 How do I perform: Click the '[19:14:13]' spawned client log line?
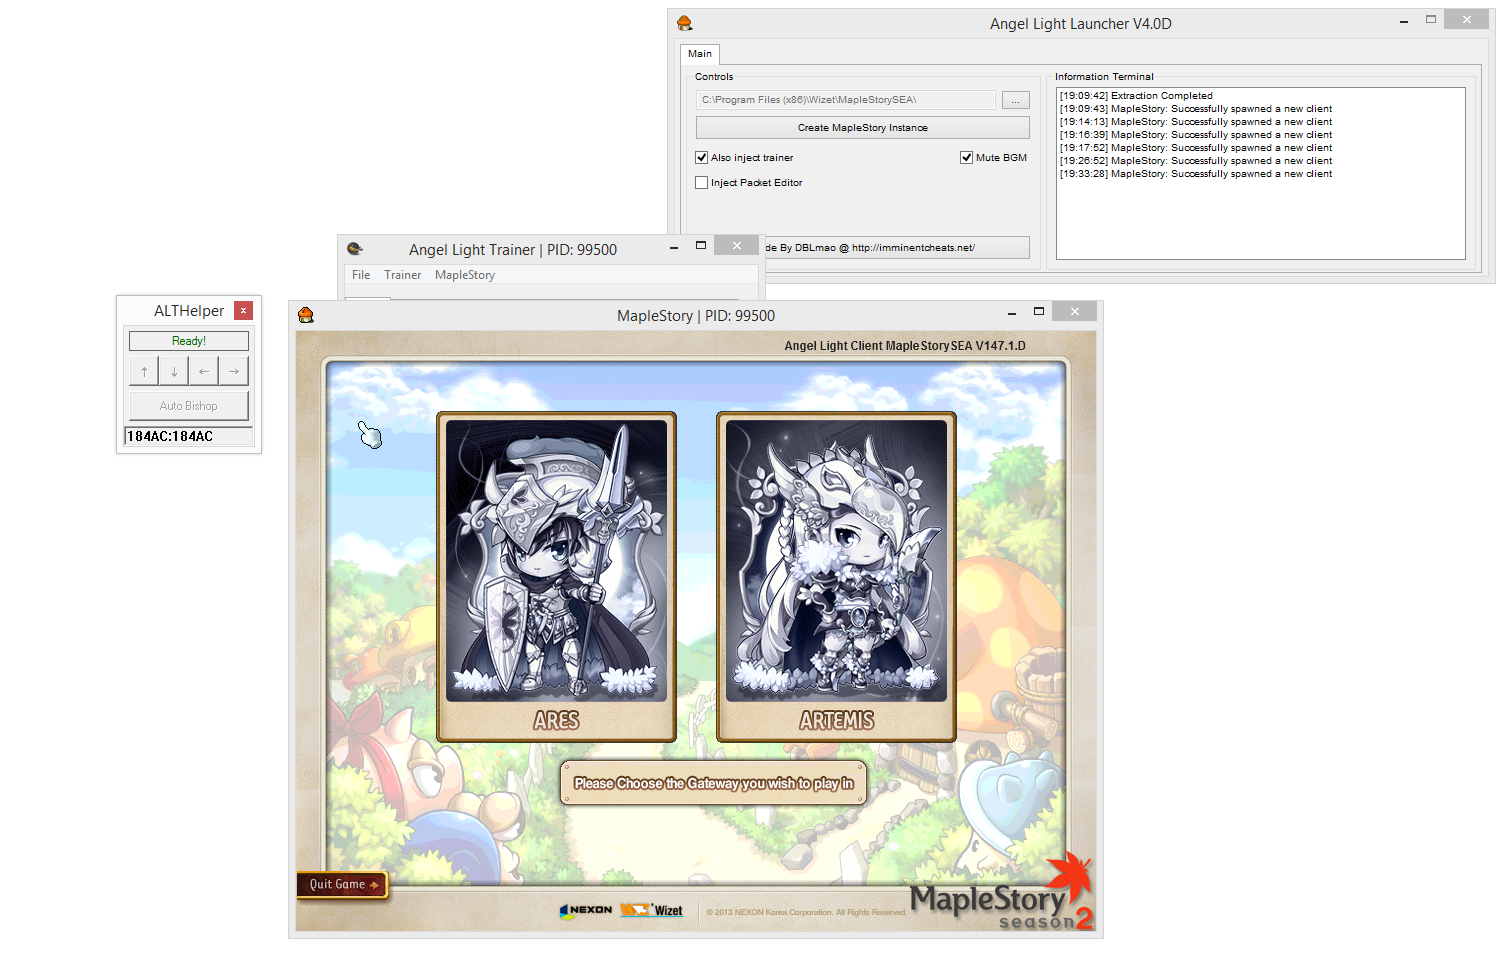1196,122
